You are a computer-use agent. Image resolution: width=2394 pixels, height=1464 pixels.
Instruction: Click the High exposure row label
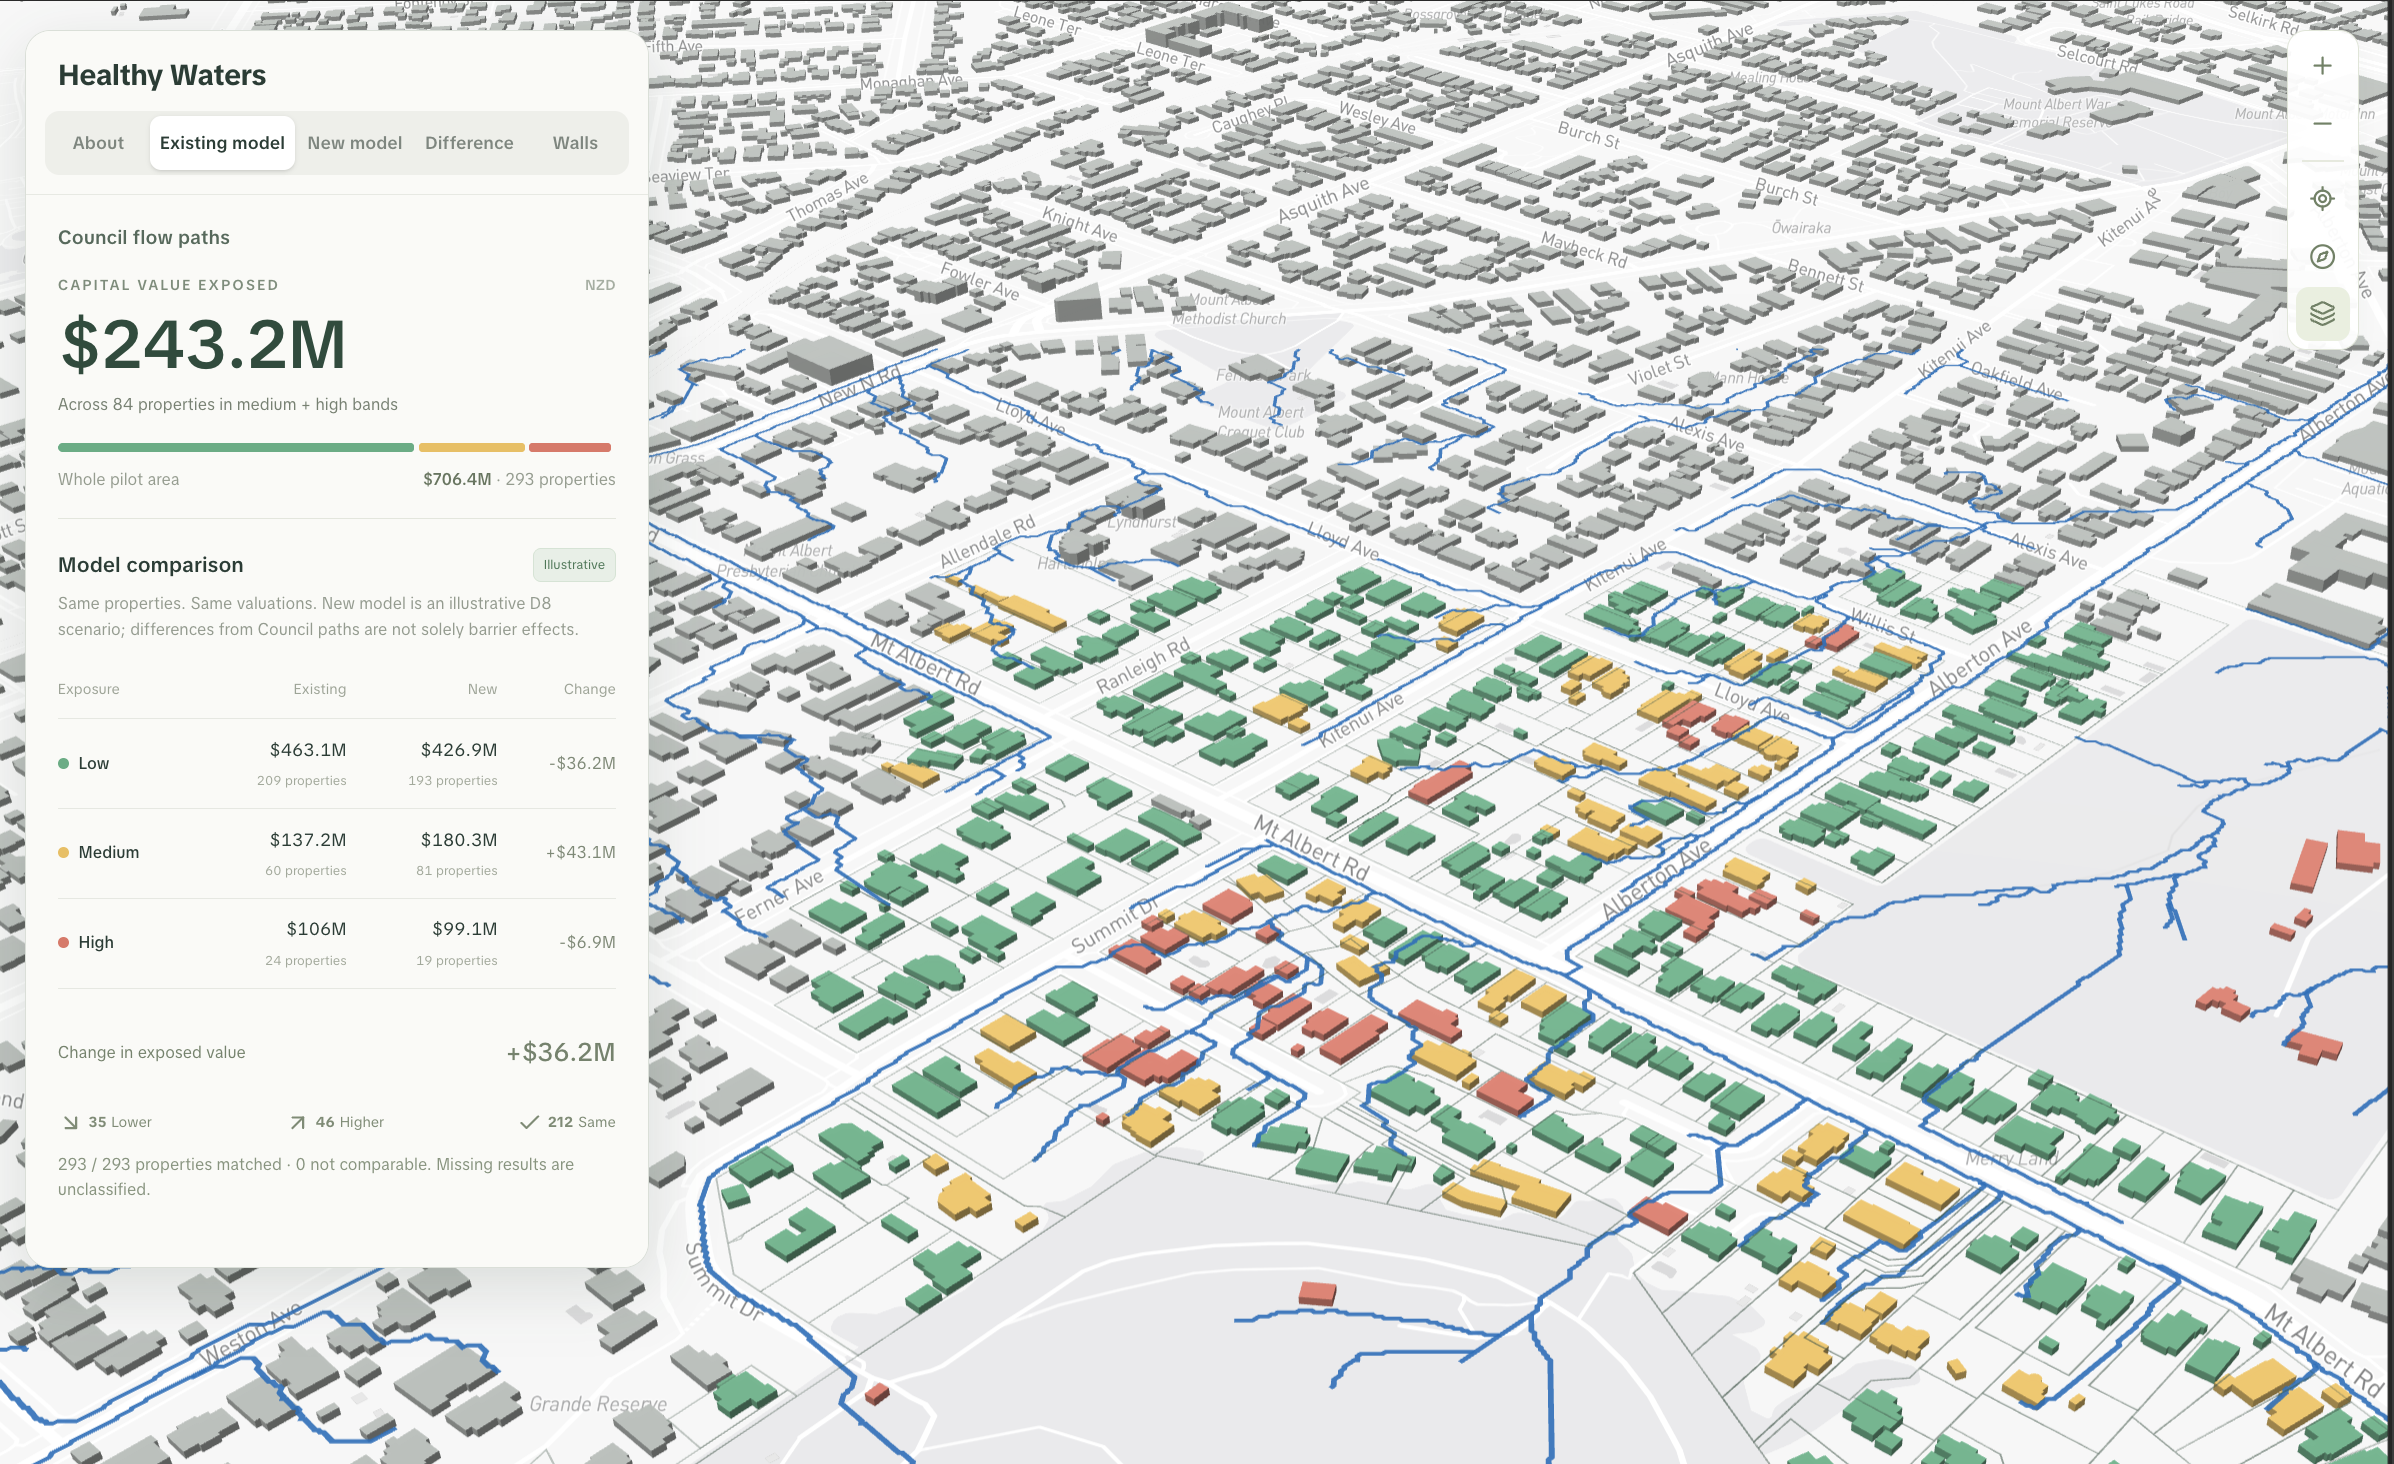96,942
